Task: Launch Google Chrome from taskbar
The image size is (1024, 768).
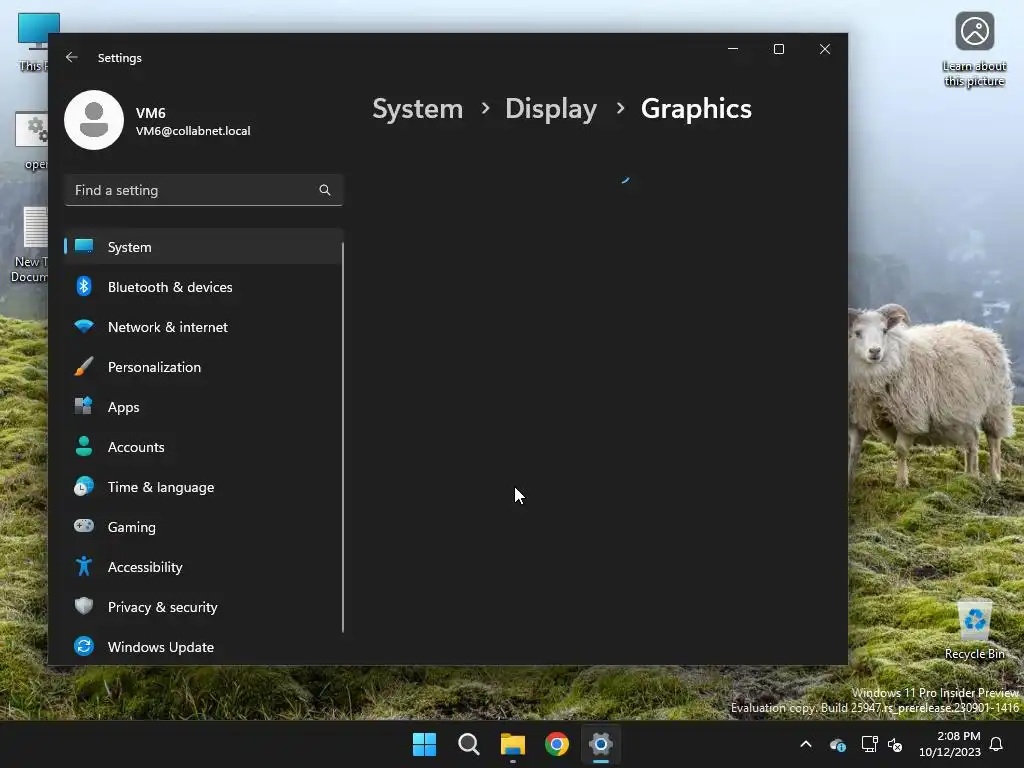Action: point(557,744)
